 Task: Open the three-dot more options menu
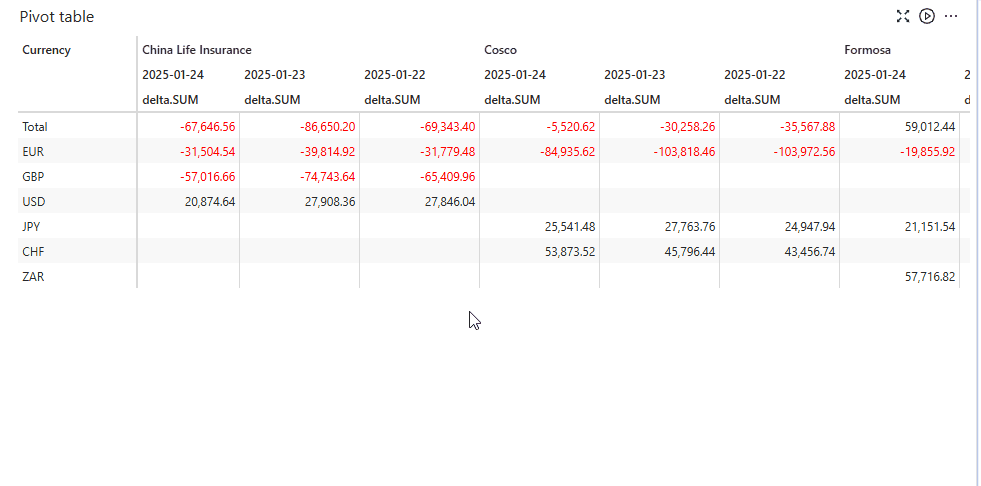[951, 16]
